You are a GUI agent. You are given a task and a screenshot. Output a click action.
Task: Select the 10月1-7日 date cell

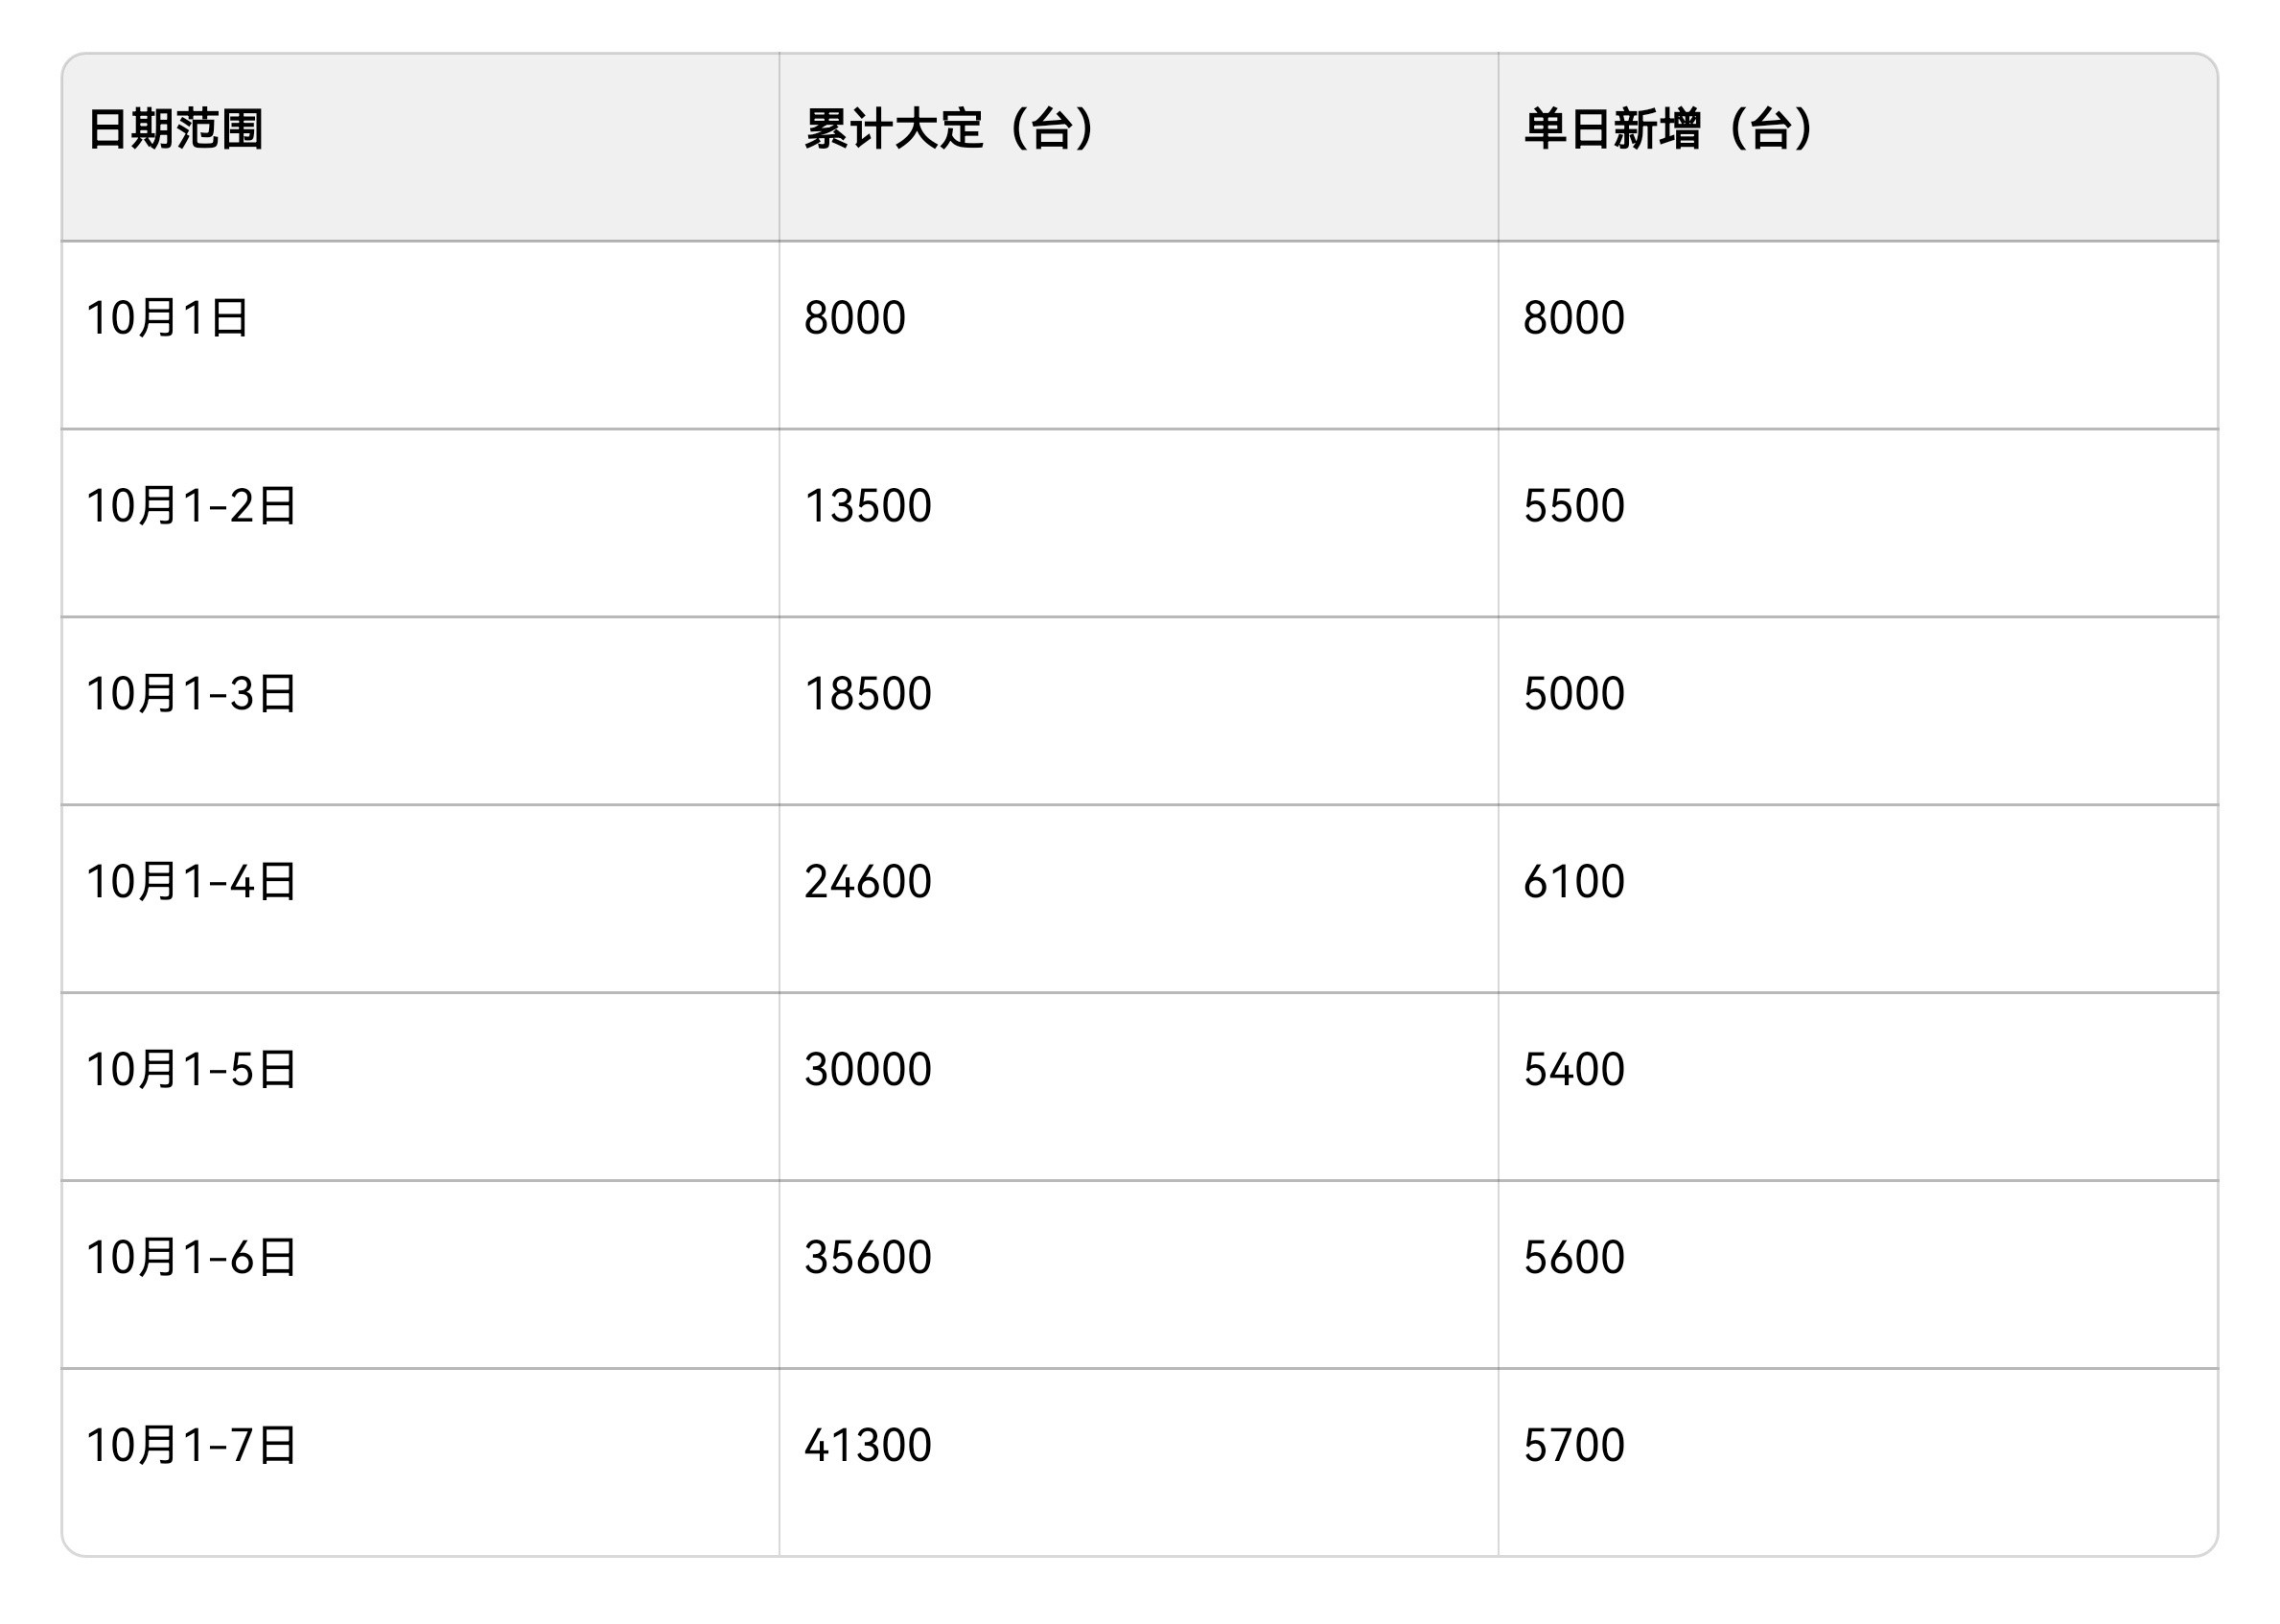click(x=191, y=1446)
